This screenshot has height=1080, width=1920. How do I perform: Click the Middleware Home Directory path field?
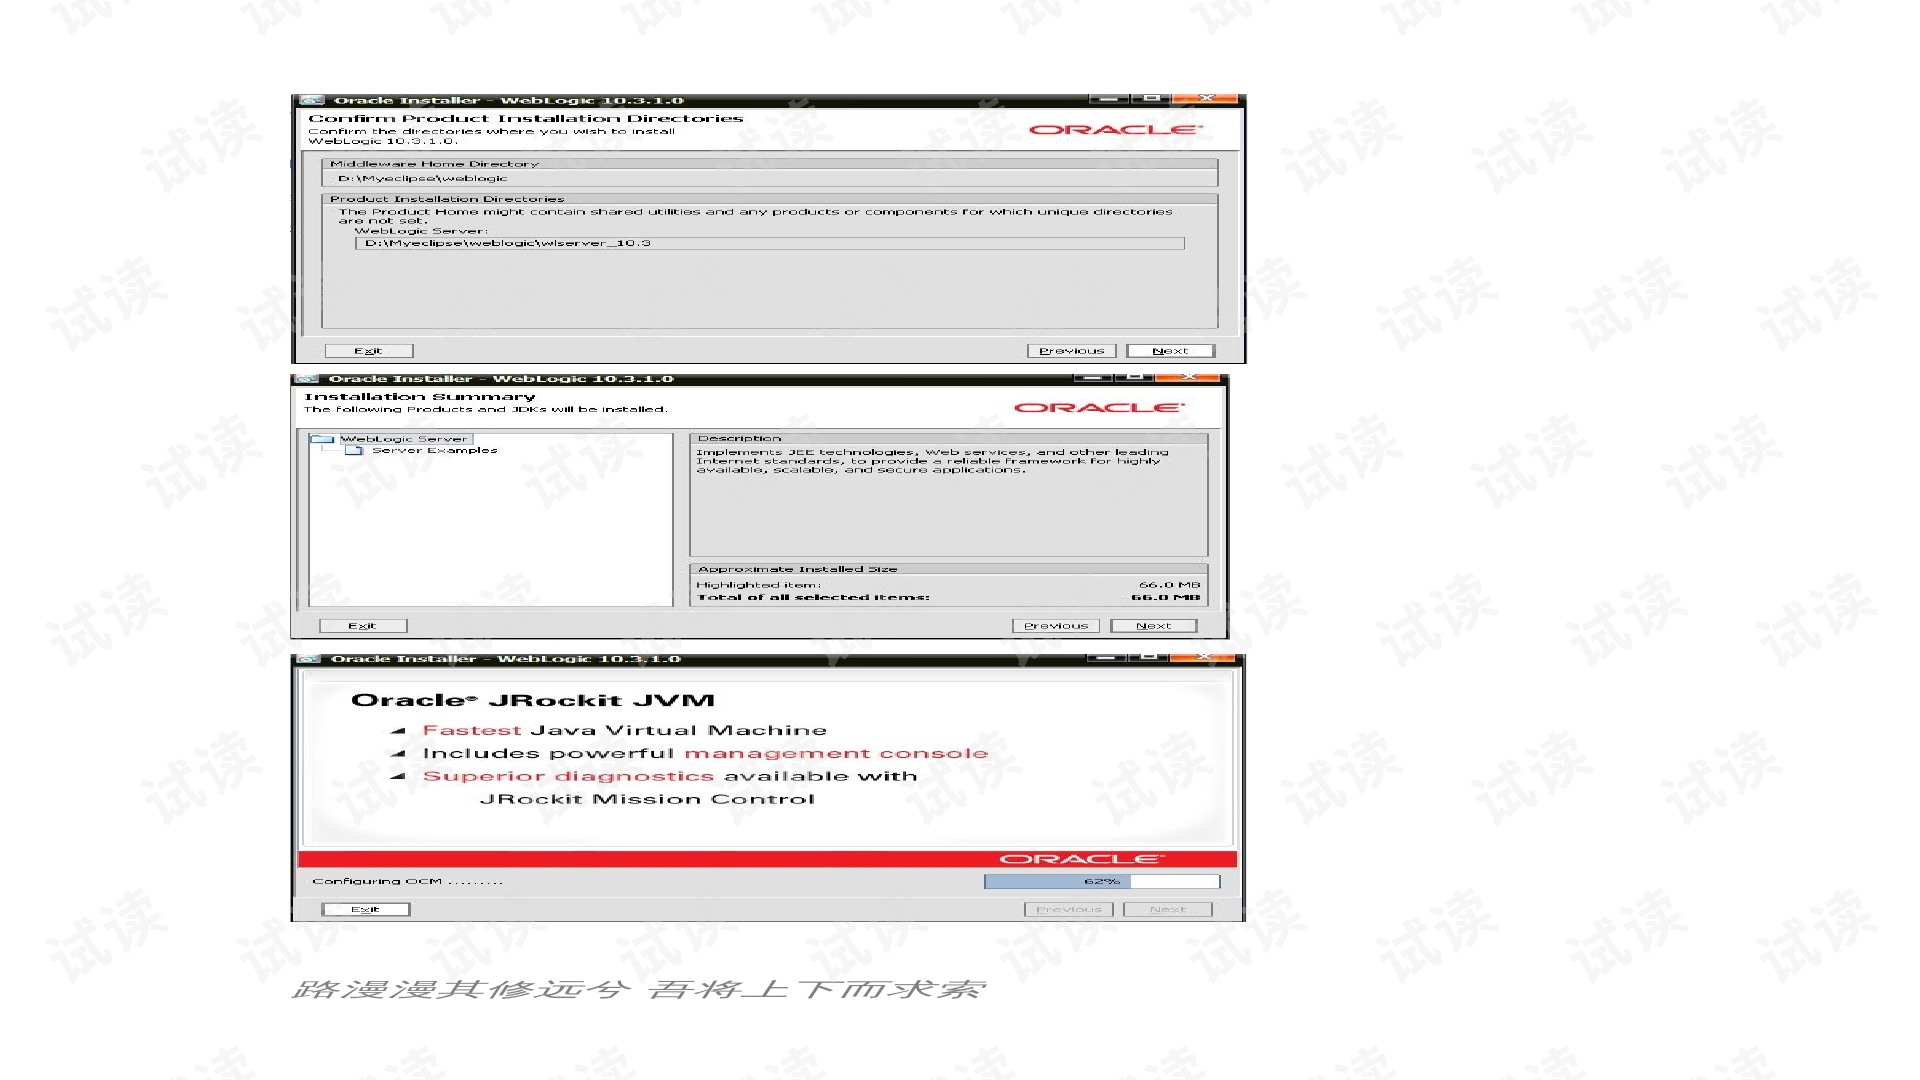(x=770, y=179)
